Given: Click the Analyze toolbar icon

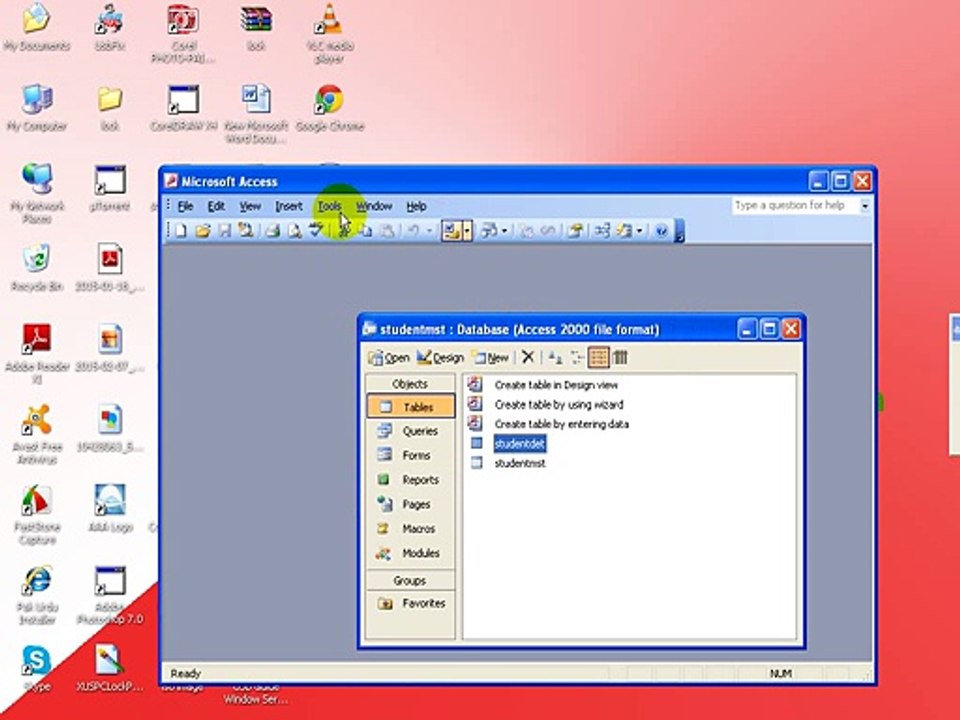Looking at the screenshot, I should click(490, 231).
